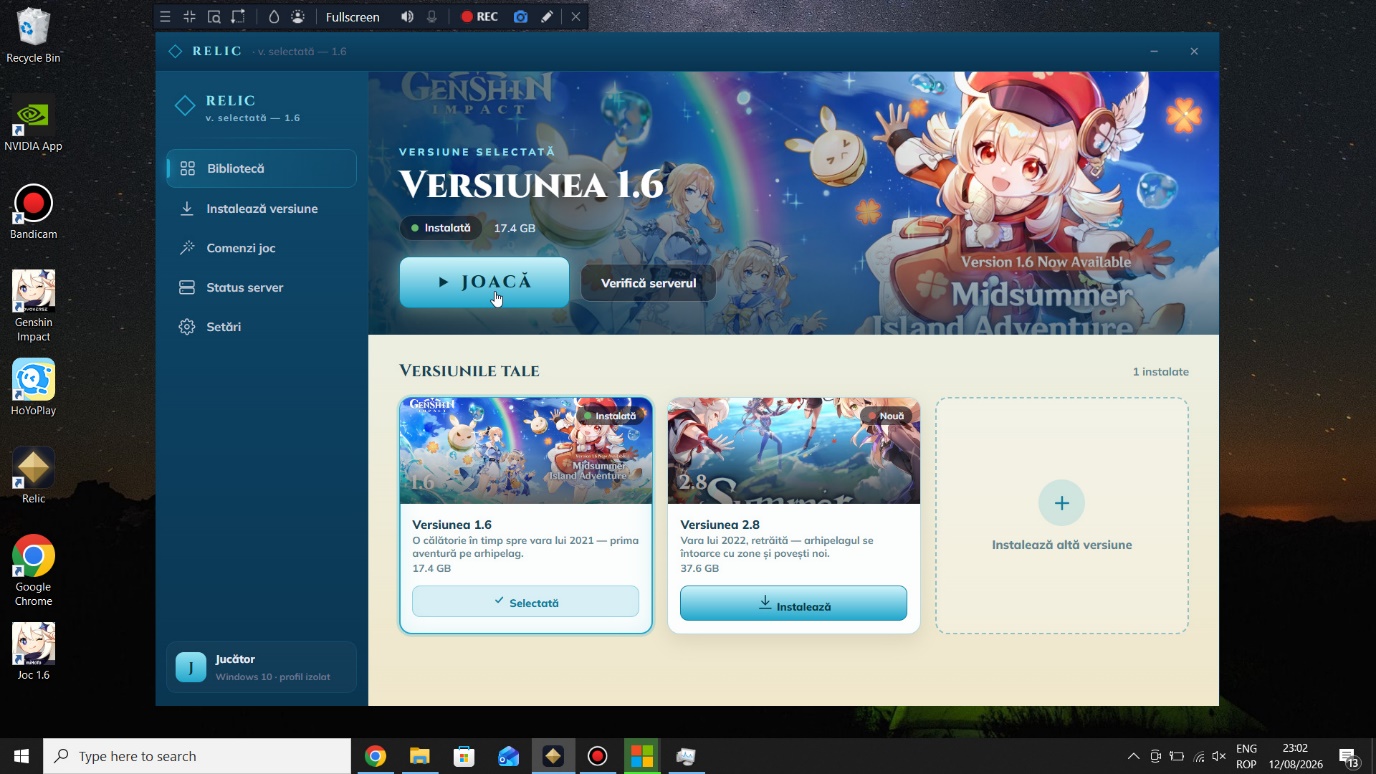1376x774 pixels.
Task: Go to Instalează versiune in the sidebar
Action: (262, 208)
